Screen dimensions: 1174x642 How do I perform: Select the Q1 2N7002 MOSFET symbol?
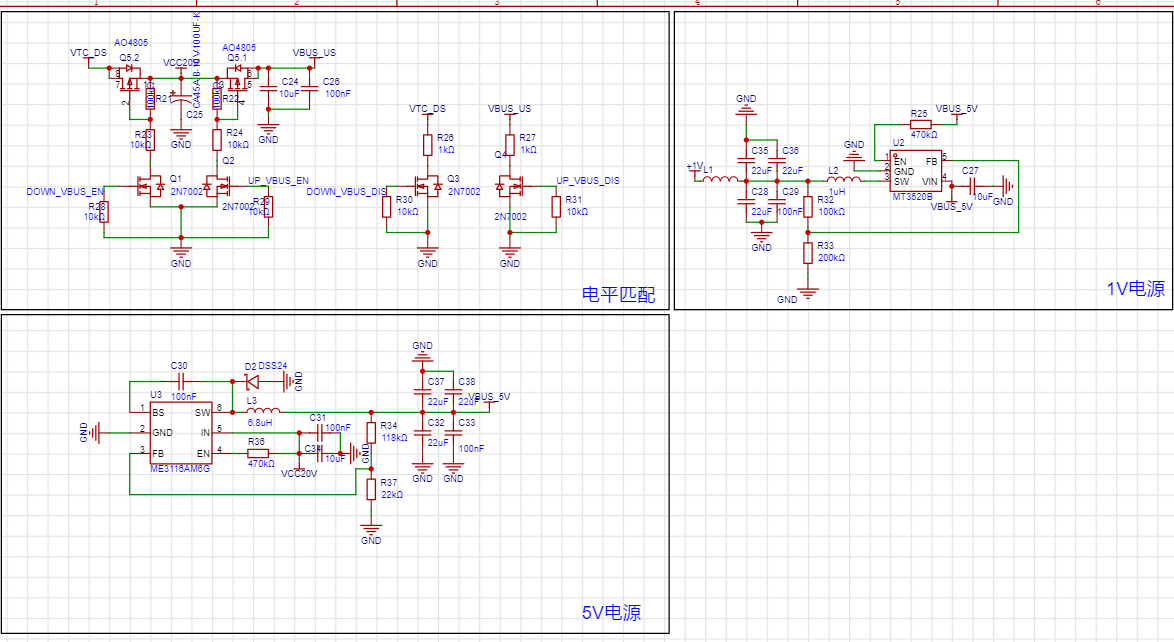pyautogui.click(x=152, y=185)
